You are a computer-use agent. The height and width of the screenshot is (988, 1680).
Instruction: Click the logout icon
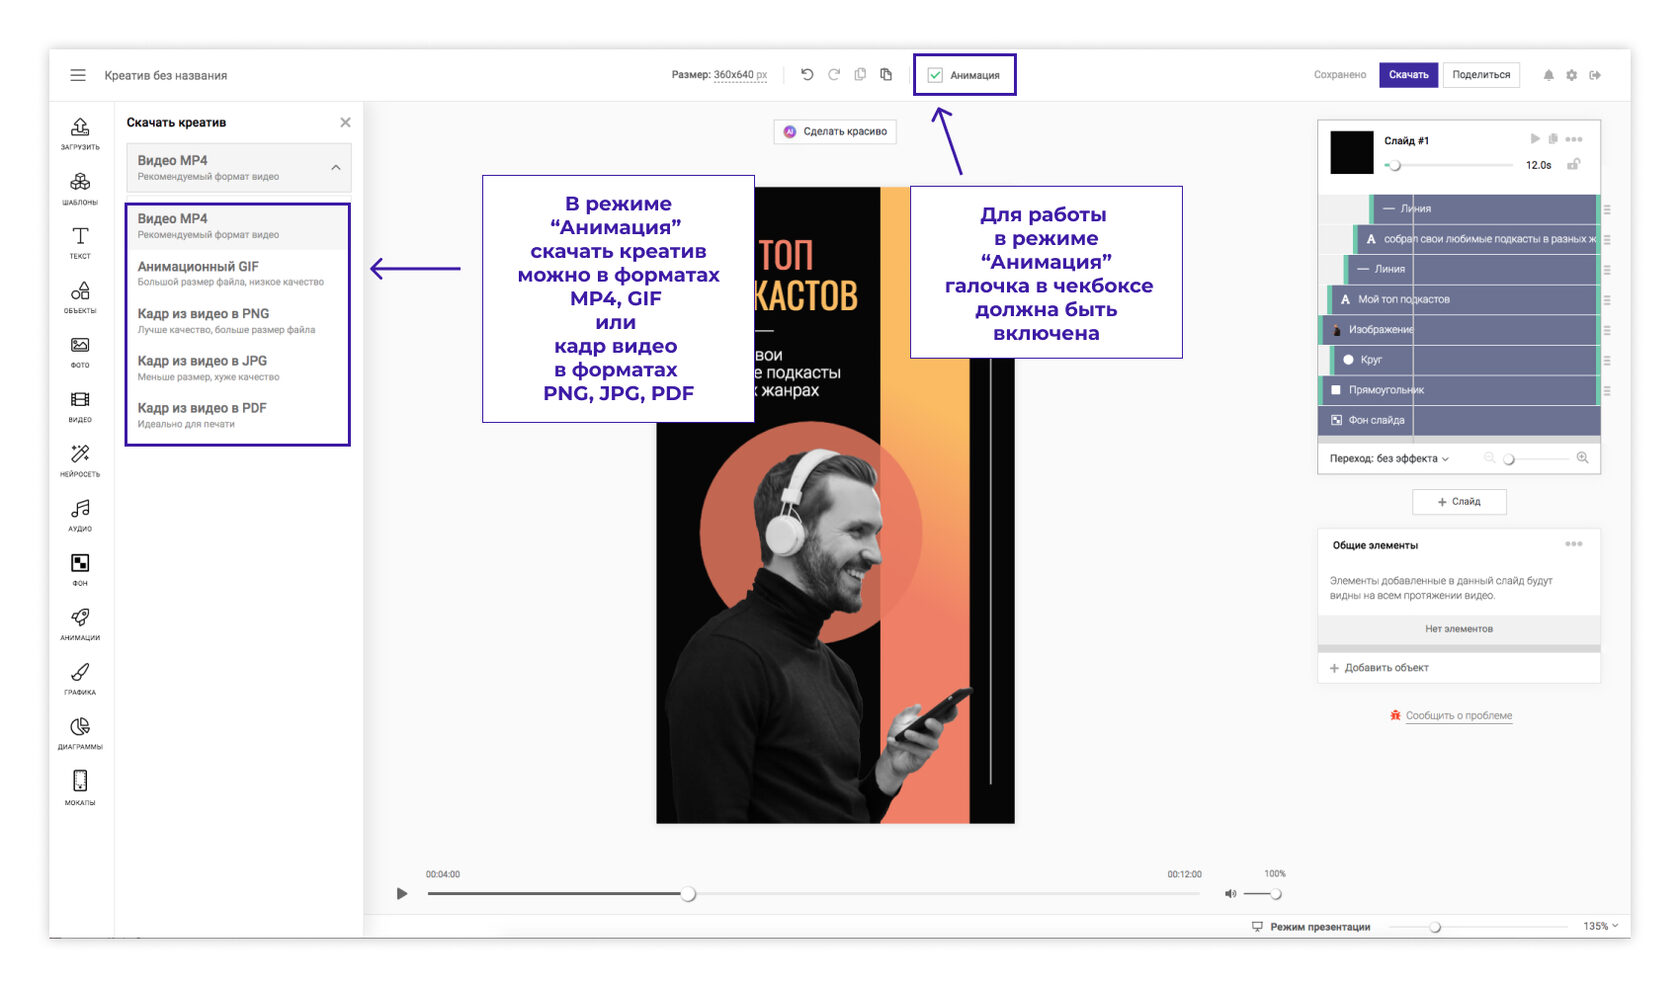pyautogui.click(x=1595, y=75)
